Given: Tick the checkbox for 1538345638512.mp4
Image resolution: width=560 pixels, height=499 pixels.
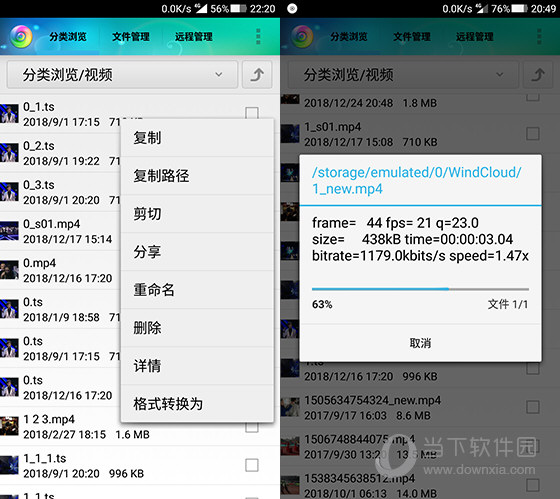Looking at the screenshot, I should pos(533,485).
